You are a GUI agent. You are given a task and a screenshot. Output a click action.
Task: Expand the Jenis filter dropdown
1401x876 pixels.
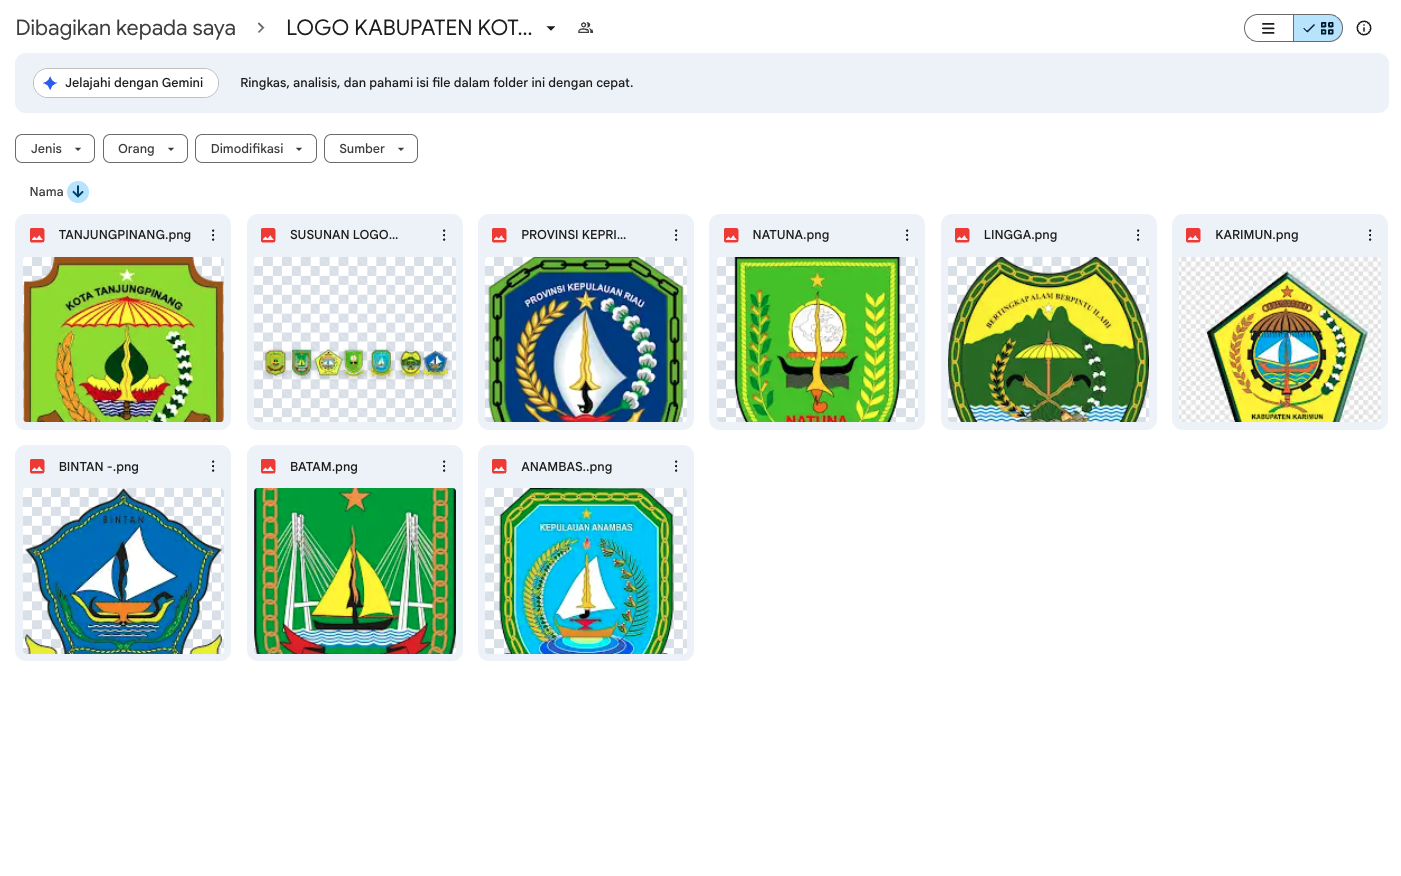(x=55, y=148)
